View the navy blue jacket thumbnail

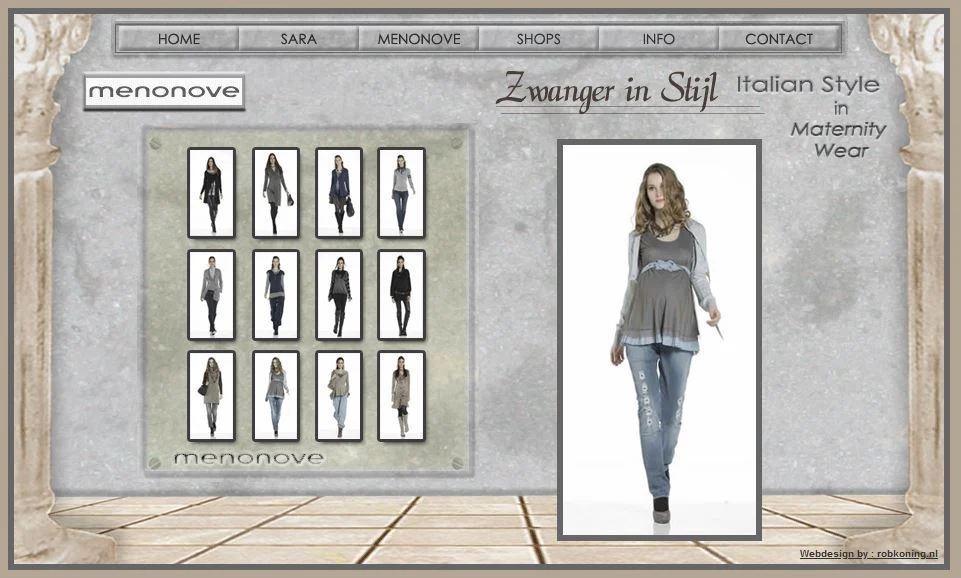339,193
